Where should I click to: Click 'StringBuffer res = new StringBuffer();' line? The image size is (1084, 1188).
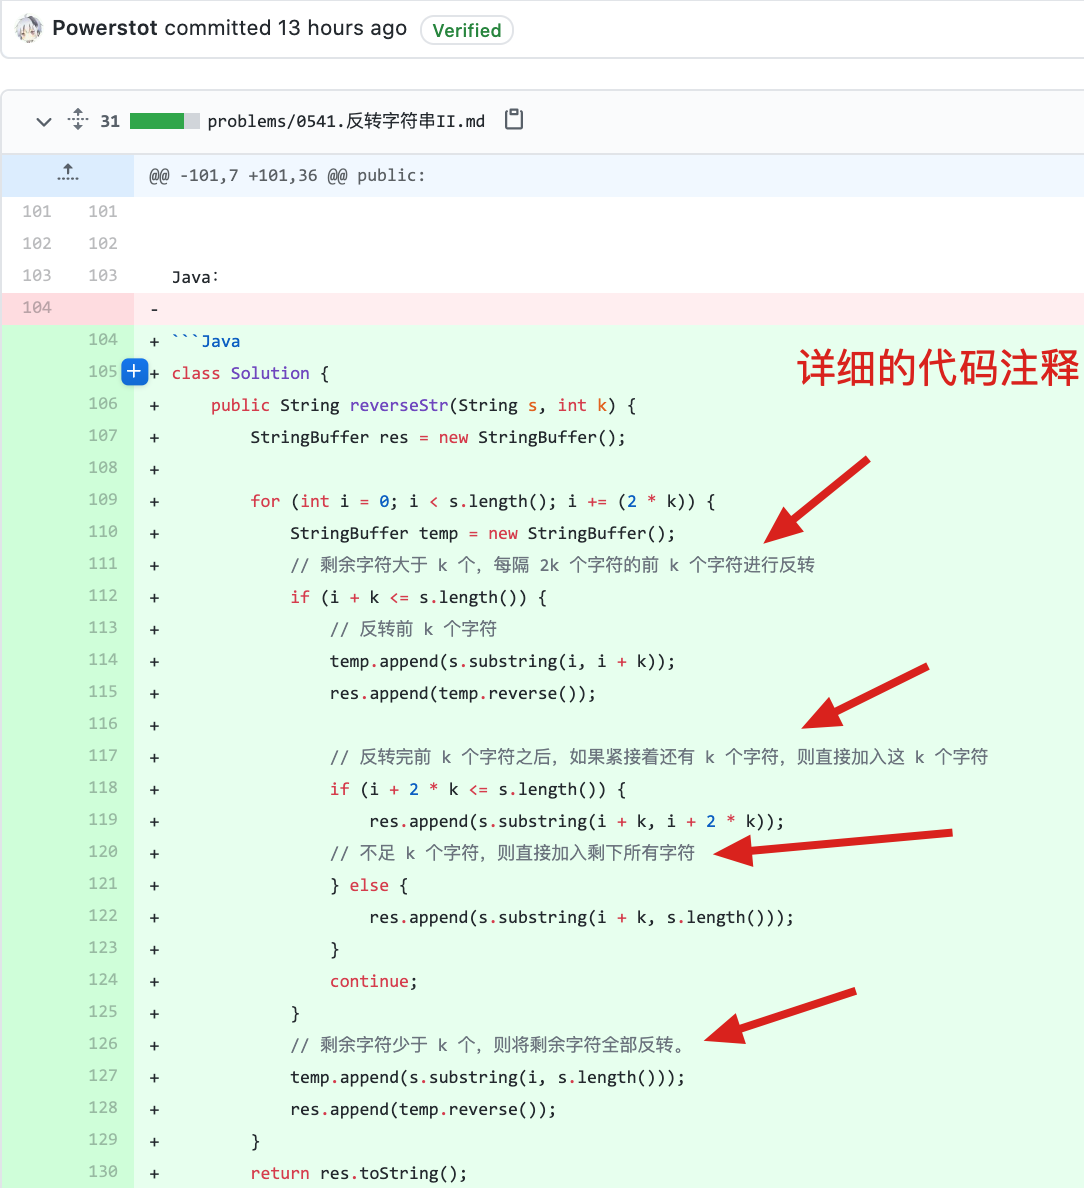(x=438, y=437)
